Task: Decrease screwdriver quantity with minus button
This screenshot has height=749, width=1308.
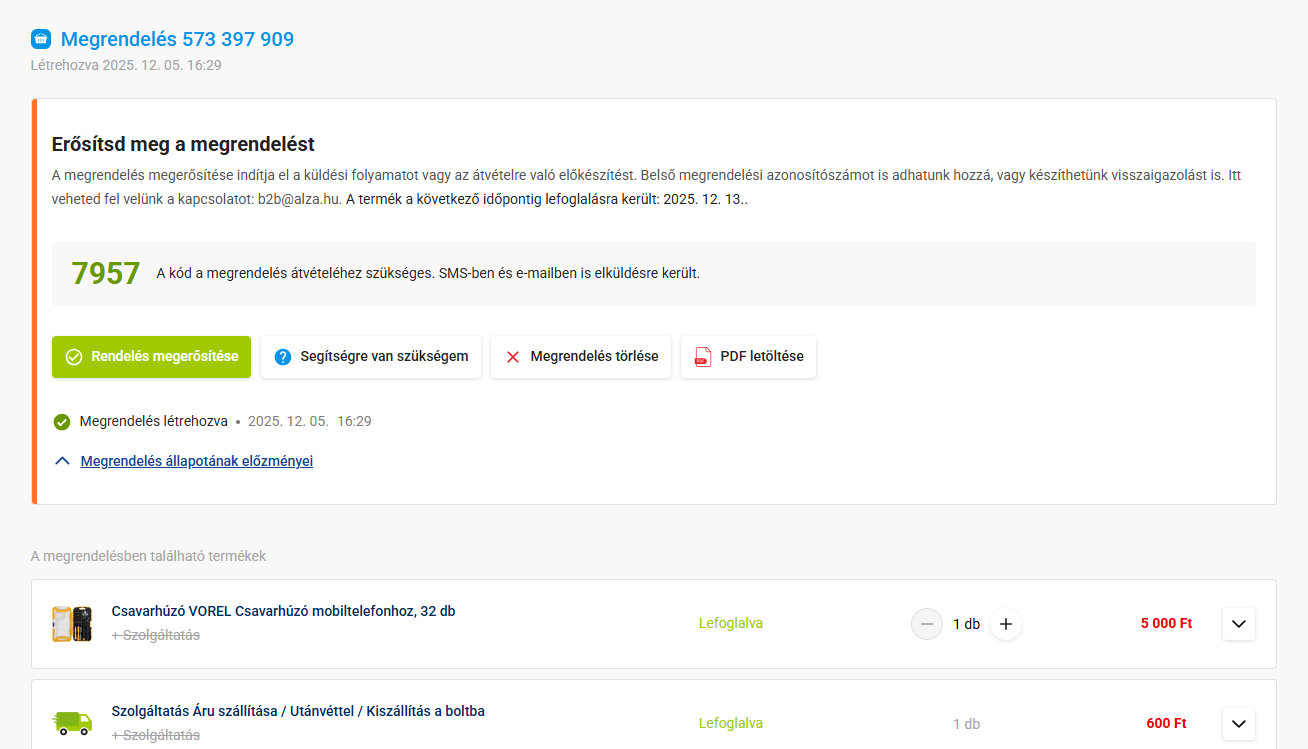Action: tap(927, 624)
